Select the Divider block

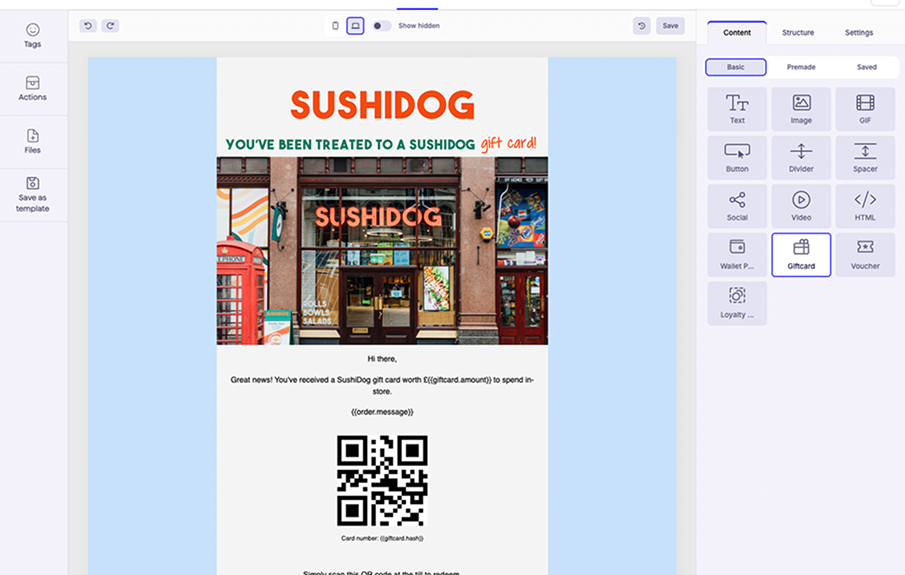(x=801, y=157)
